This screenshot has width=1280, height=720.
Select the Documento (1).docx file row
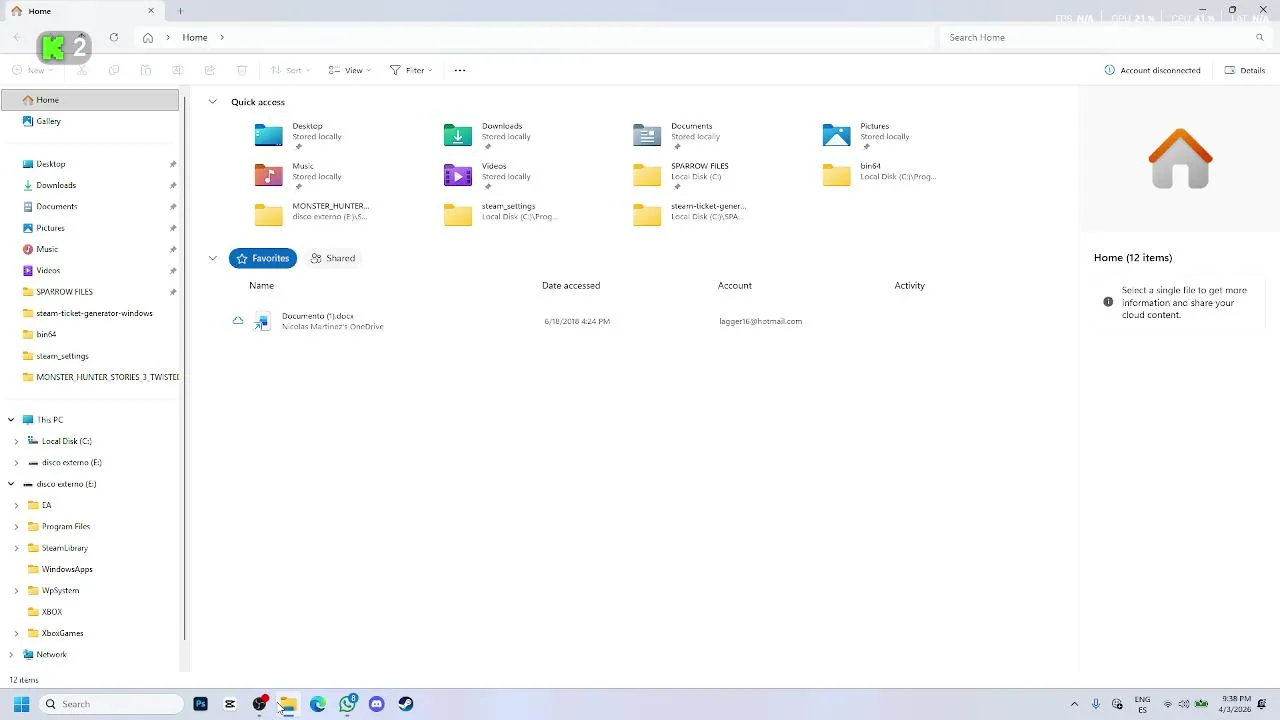(640, 321)
